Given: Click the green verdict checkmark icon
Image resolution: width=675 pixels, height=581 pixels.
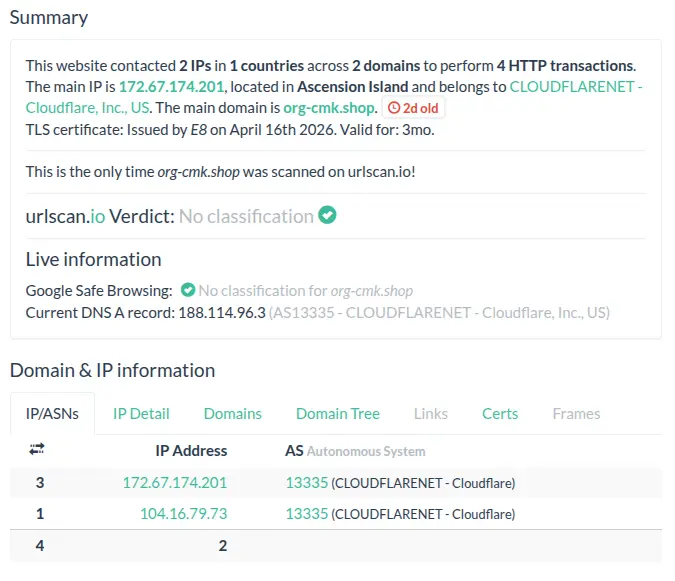Looking at the screenshot, I should tap(327, 215).
